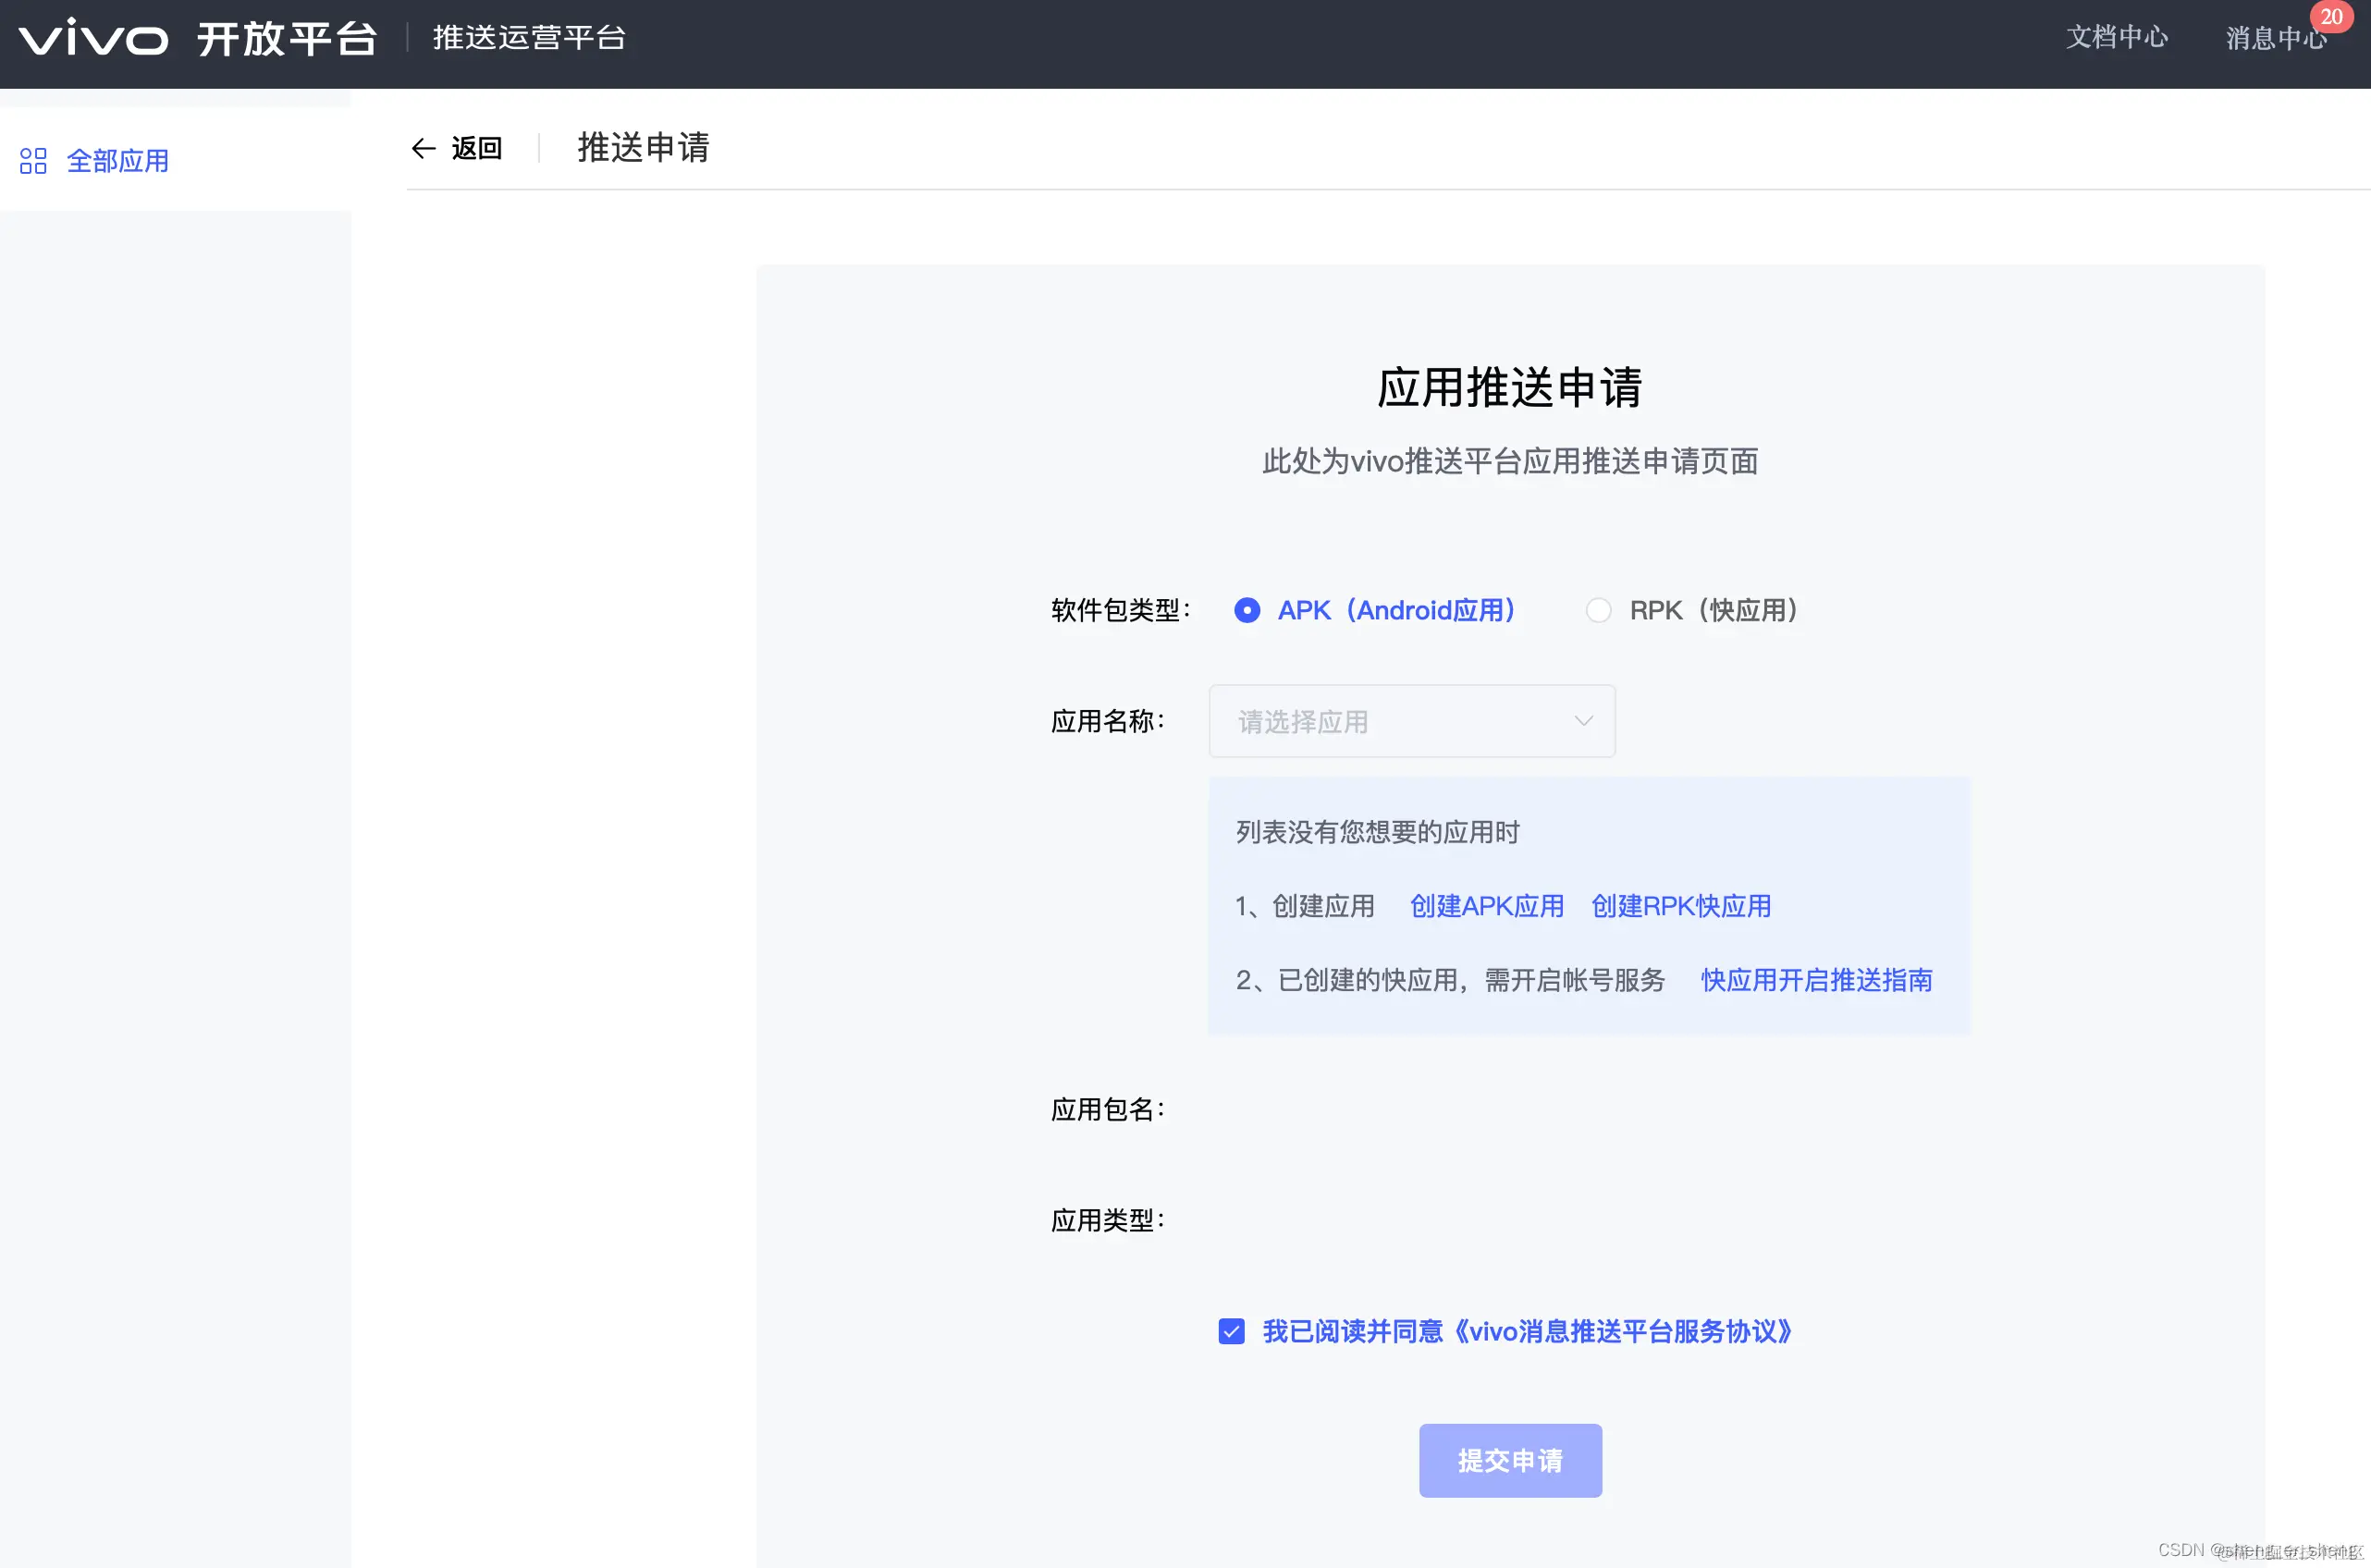Click the 此处为vivo推送平台应用推送申请页面 subtitle
Image resolution: width=2371 pixels, height=1568 pixels.
[1510, 461]
